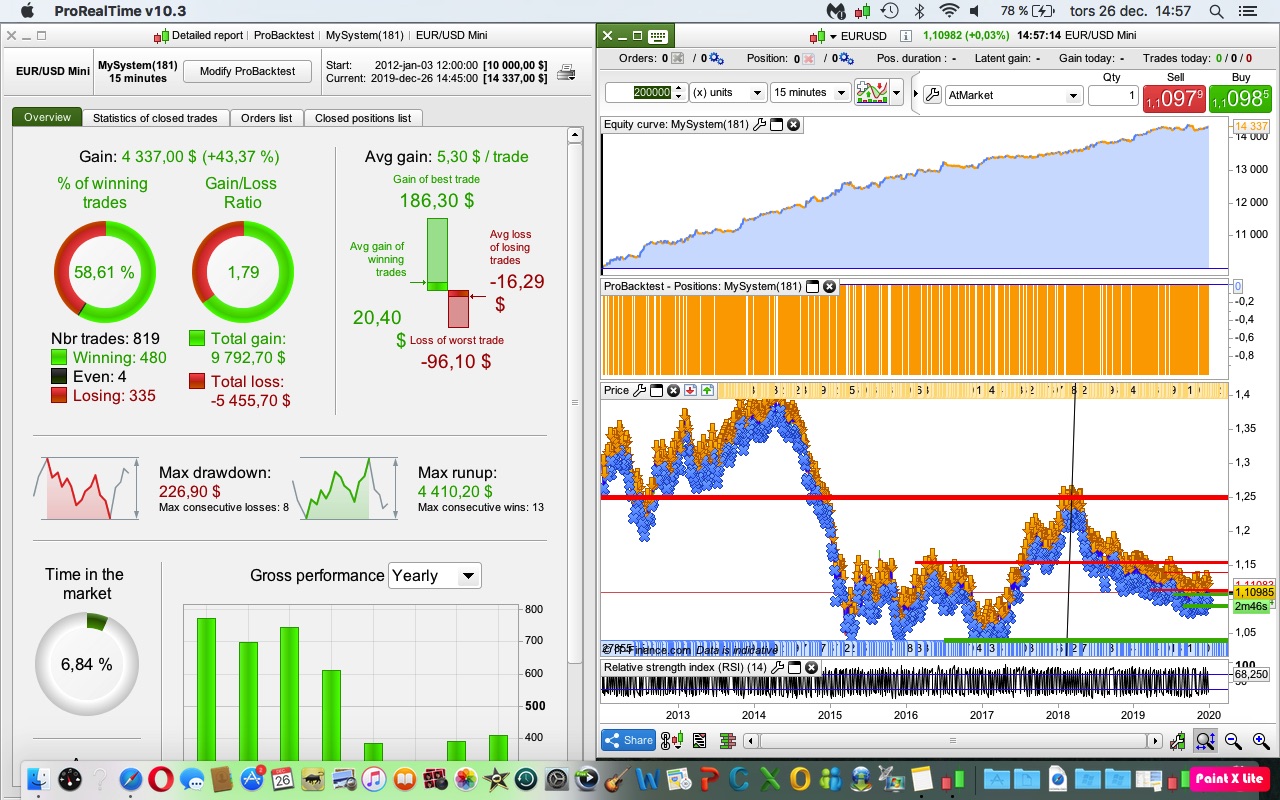Close the RSI indicator panel
Image resolution: width=1280 pixels, height=800 pixels.
pyautogui.click(x=811, y=667)
